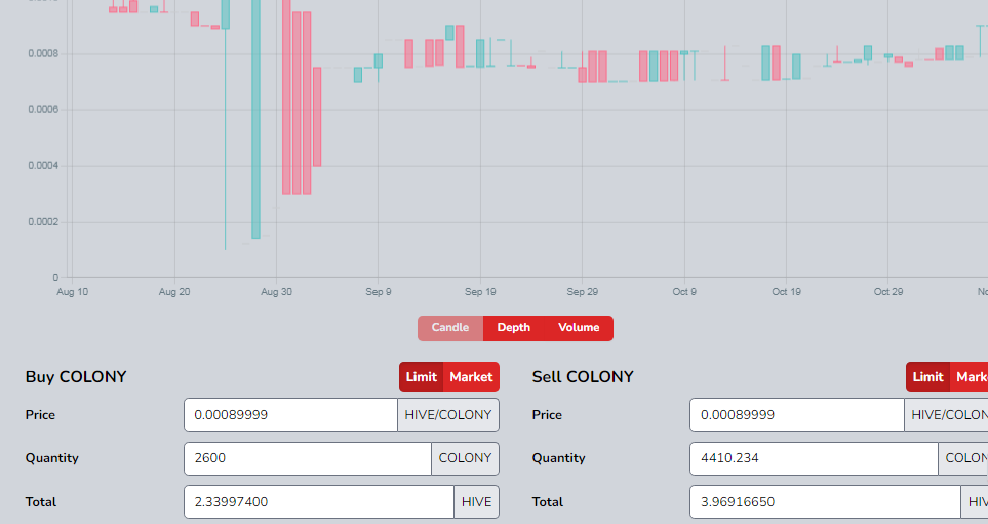Switch chart to Candle view
Viewport: 988px width, 524px height.
click(450, 328)
